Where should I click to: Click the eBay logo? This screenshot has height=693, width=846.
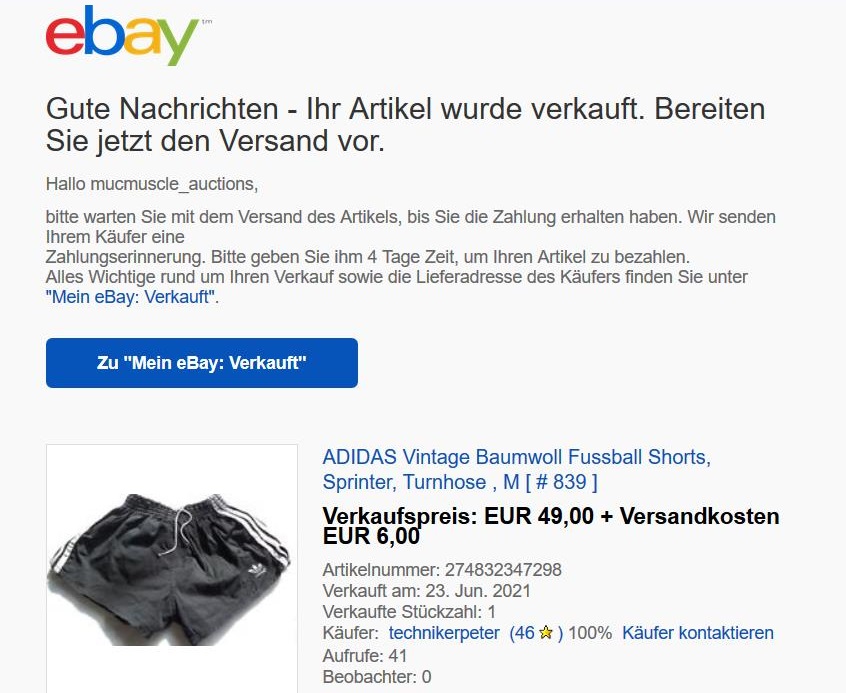(122, 36)
